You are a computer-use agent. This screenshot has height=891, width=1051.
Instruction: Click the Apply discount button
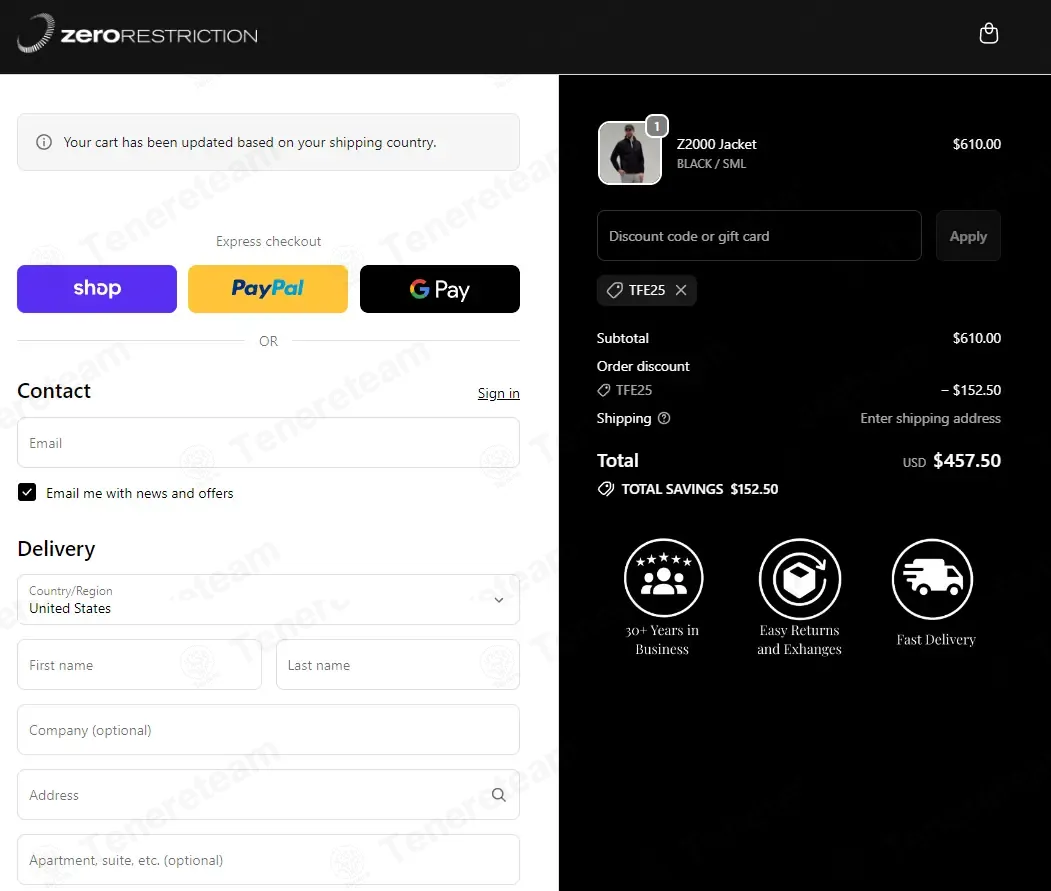(968, 236)
